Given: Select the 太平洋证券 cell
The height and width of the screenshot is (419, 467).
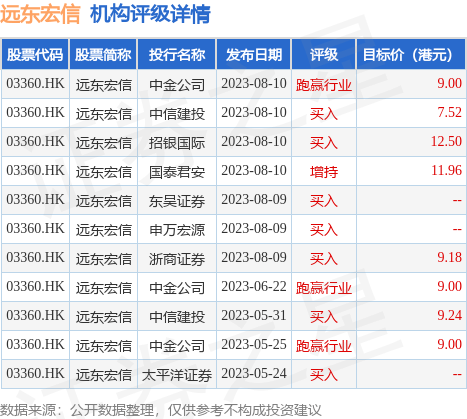Looking at the screenshot, I should click(177, 374).
